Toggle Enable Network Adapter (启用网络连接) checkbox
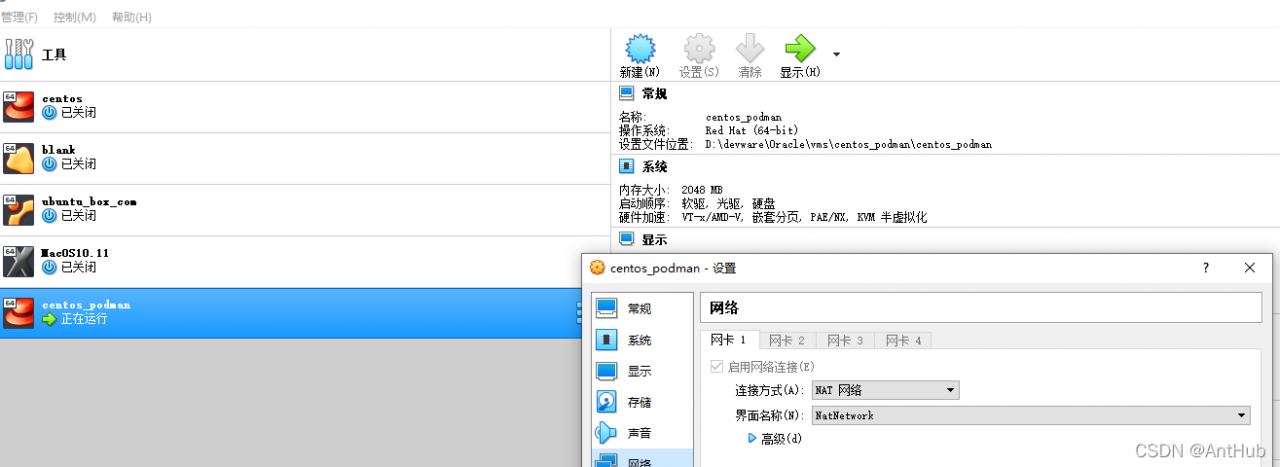This screenshot has width=1280, height=467. pyautogui.click(x=717, y=367)
